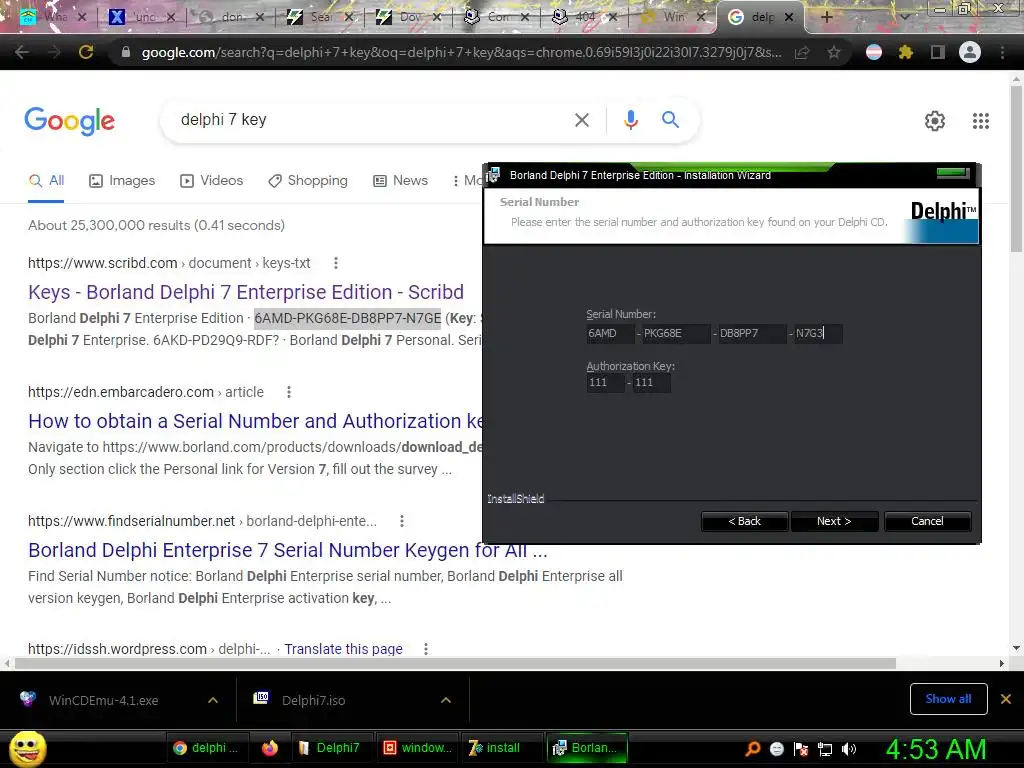
Task: Click into the Google search box
Action: pos(372,120)
